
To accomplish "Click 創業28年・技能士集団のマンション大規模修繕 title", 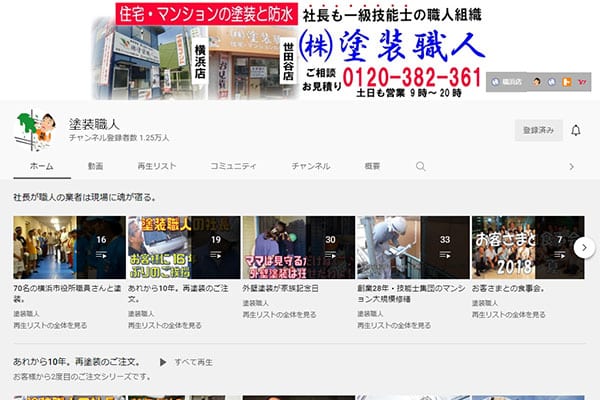I will pos(411,294).
